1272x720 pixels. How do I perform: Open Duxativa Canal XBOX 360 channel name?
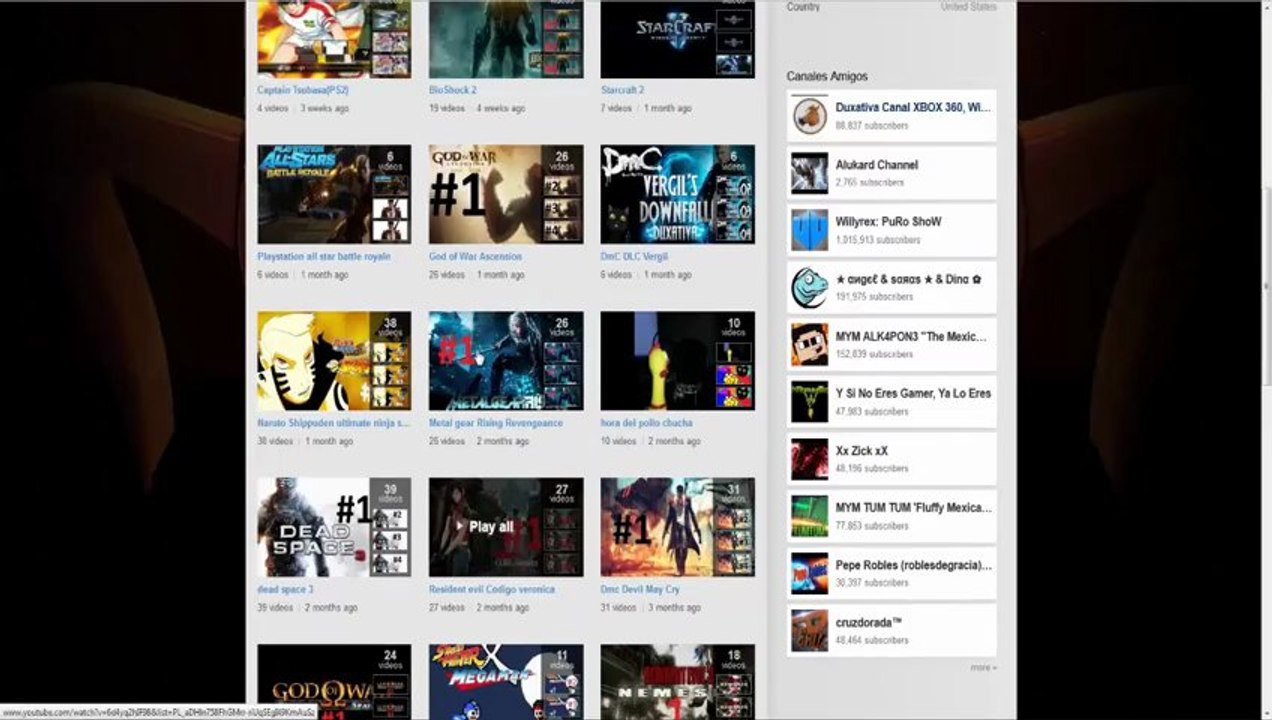click(913, 107)
